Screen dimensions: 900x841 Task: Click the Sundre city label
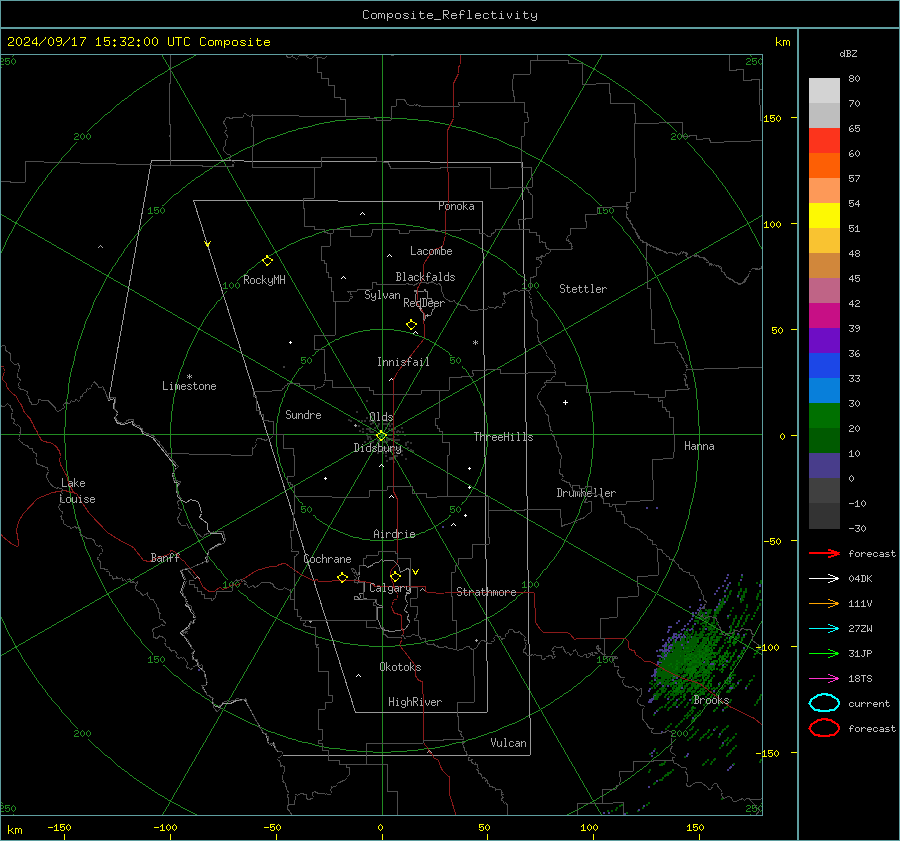coord(303,414)
